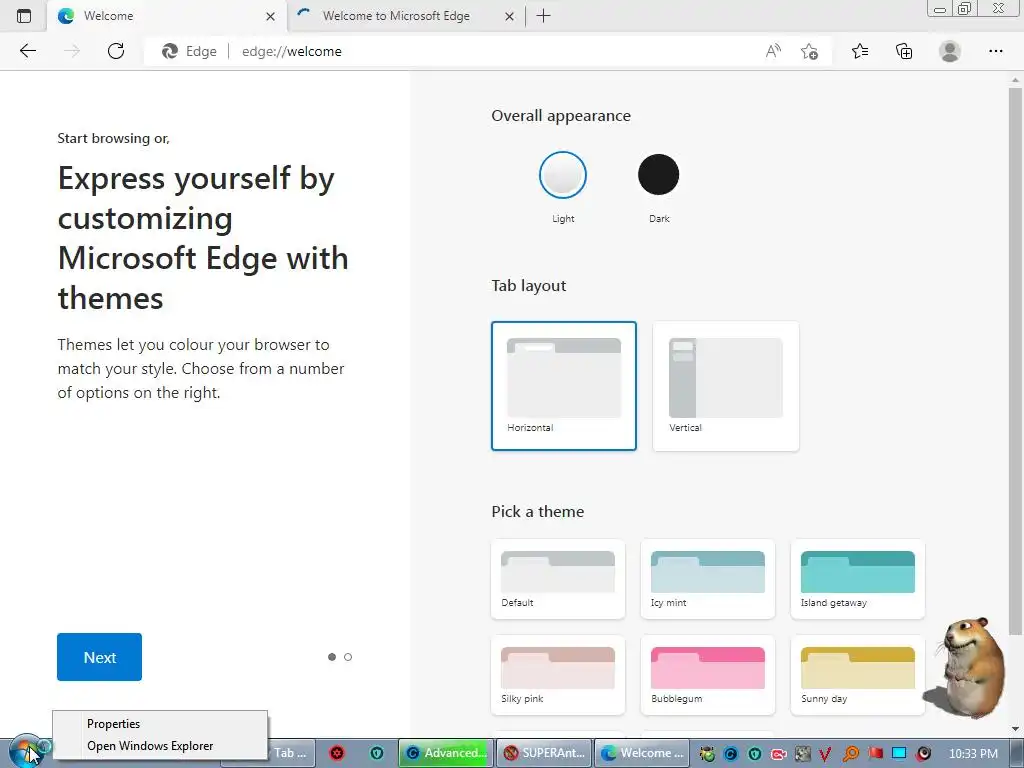The height and width of the screenshot is (768, 1024).
Task: Go back with the back arrow
Action: [27, 51]
